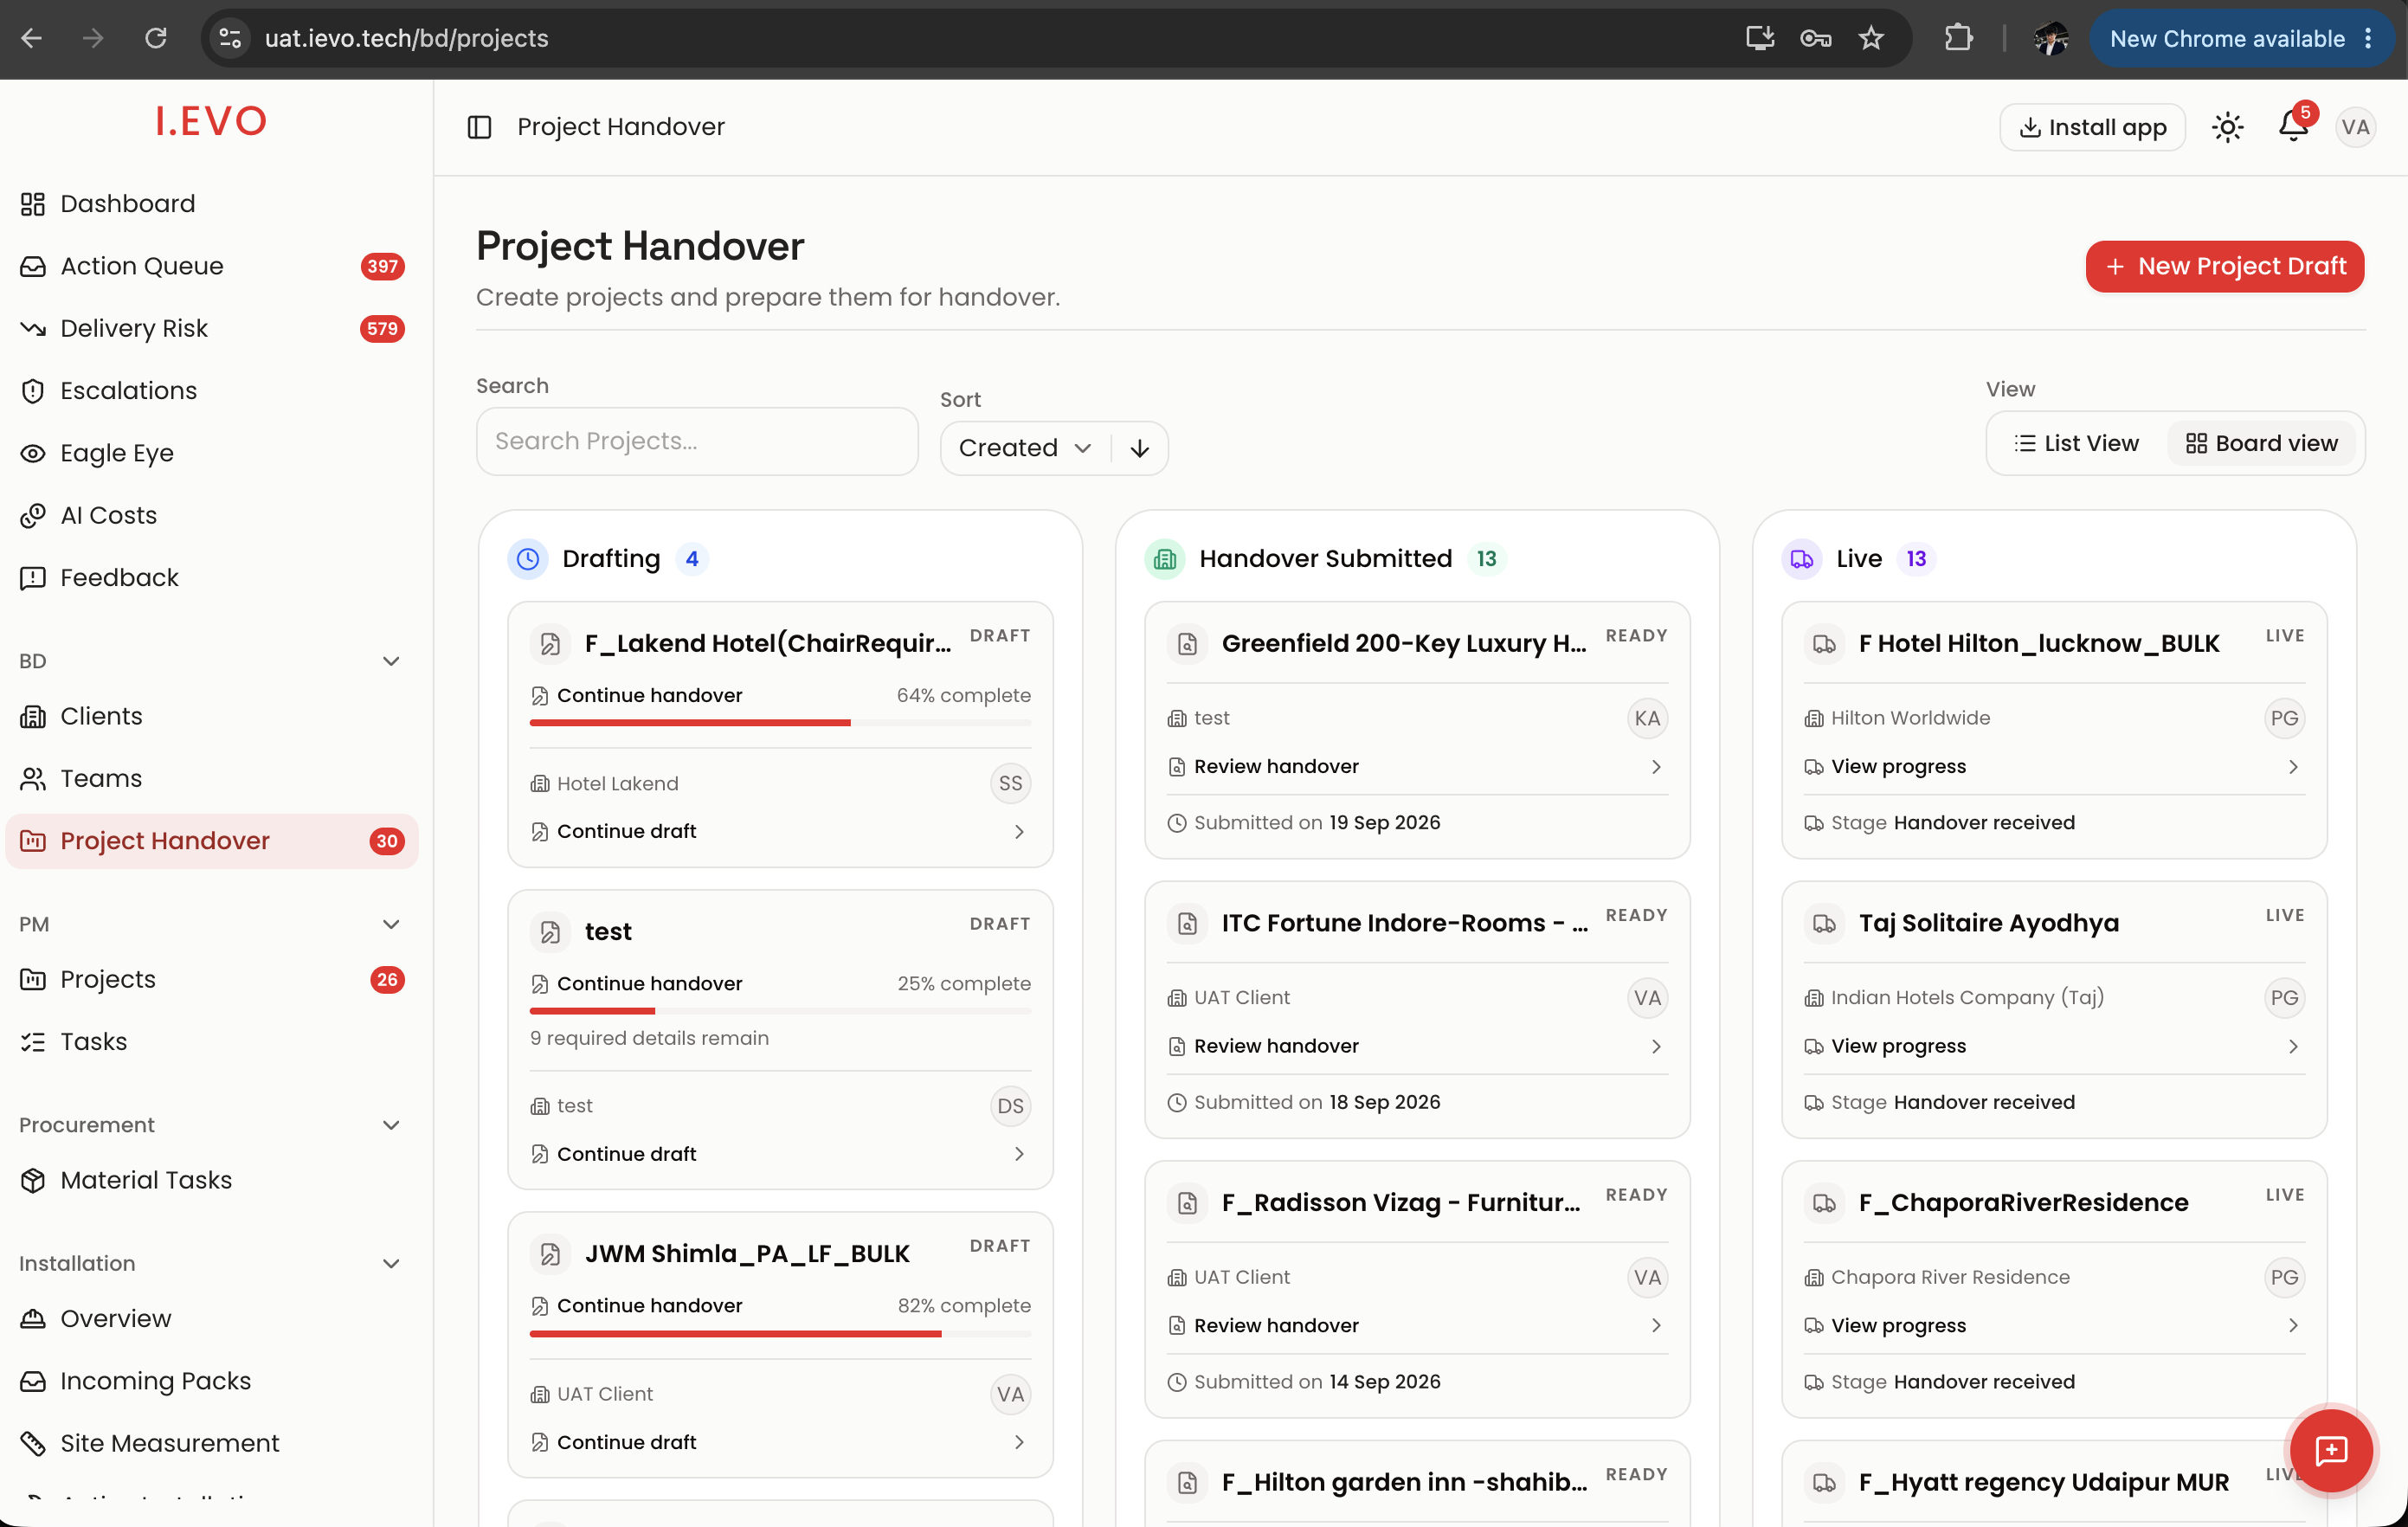Click Chrome's install app icon in address bar

(1760, 38)
